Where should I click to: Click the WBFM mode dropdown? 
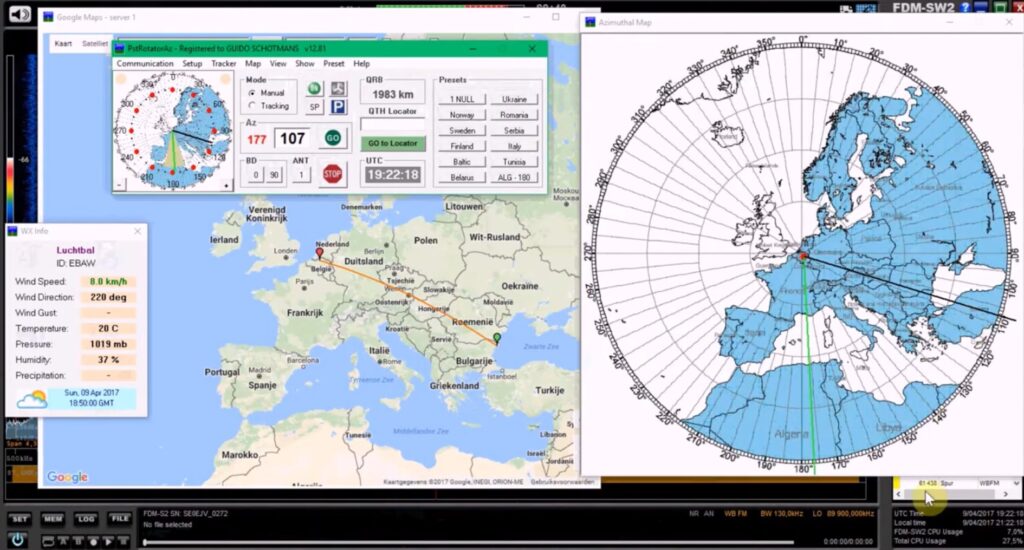point(997,483)
